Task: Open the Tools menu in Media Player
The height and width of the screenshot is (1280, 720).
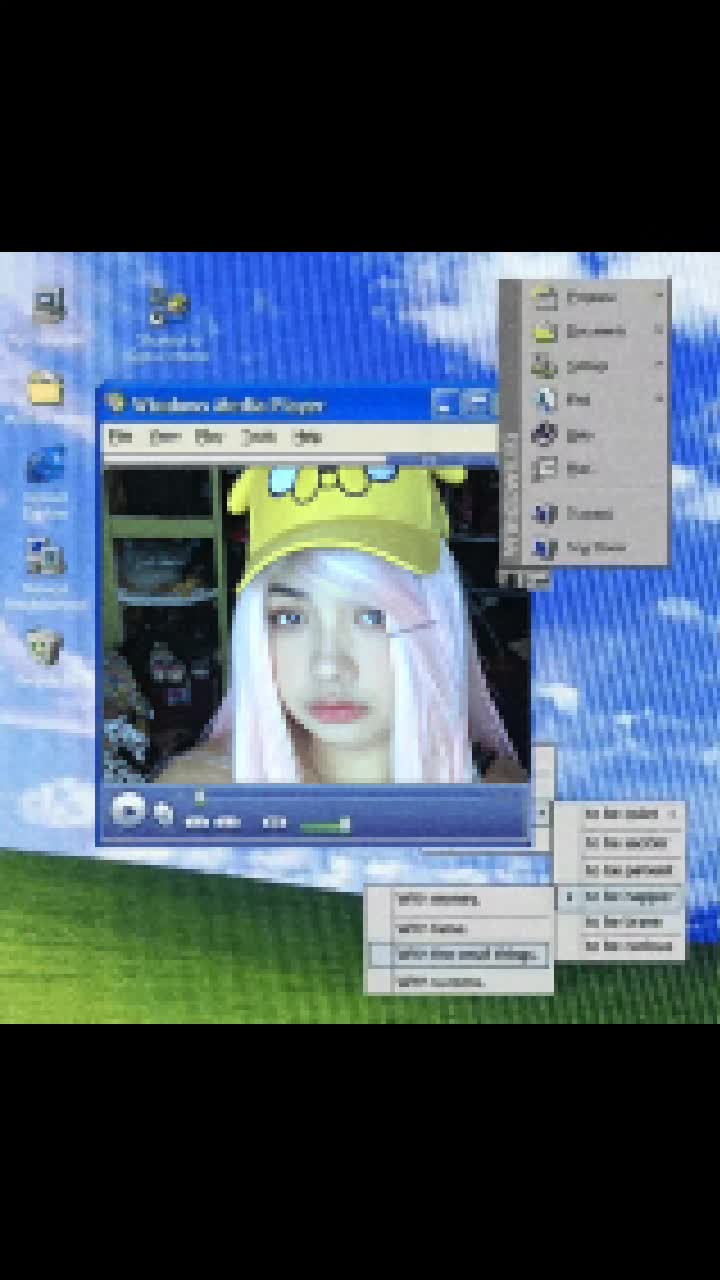Action: click(x=258, y=437)
